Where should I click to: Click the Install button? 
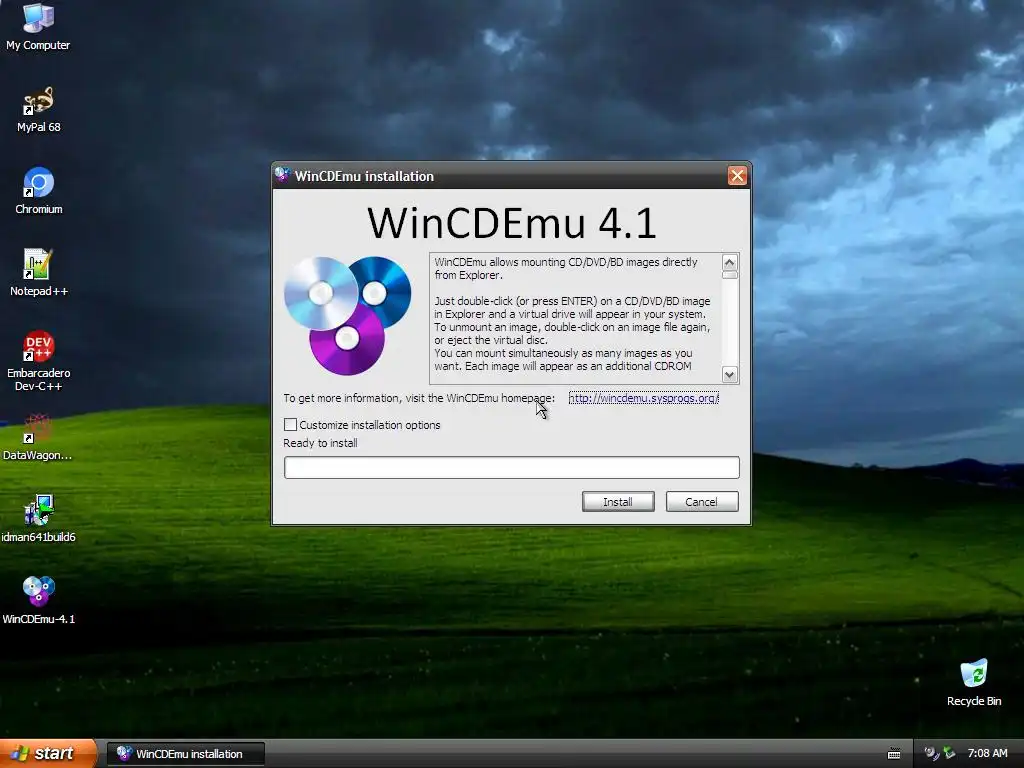coord(618,502)
